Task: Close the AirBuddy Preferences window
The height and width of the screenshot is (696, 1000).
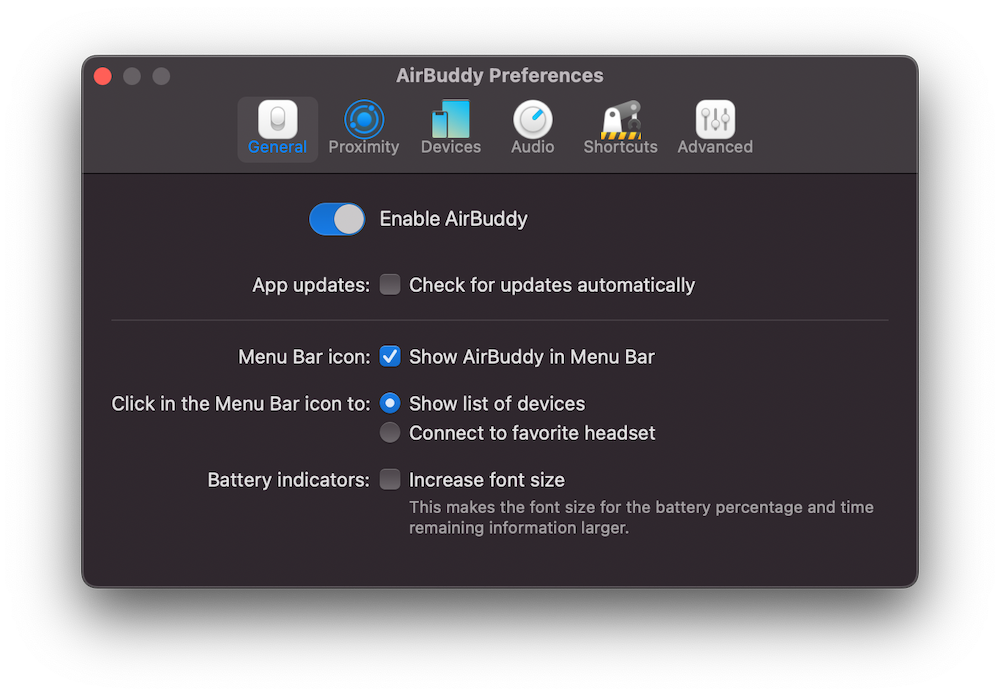Action: (102, 75)
